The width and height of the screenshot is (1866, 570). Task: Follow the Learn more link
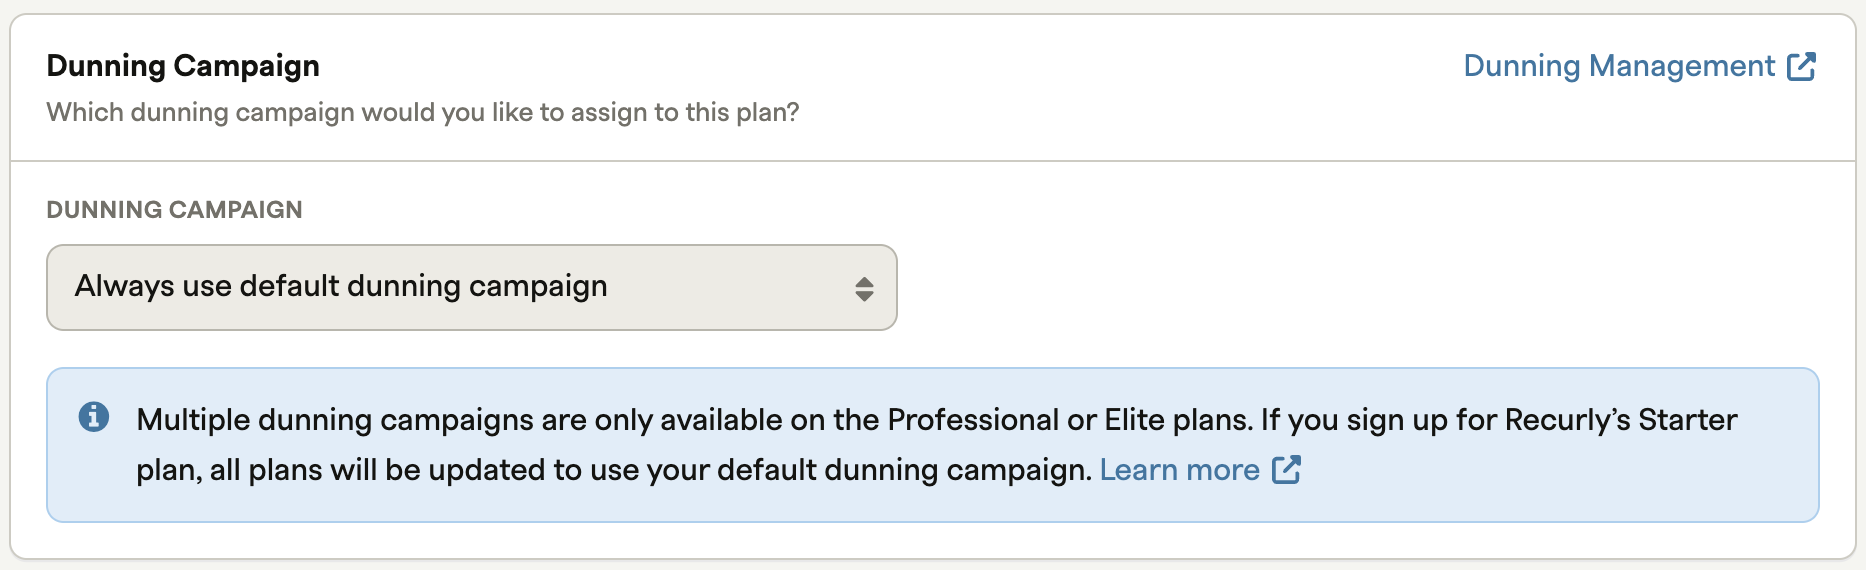point(1180,470)
